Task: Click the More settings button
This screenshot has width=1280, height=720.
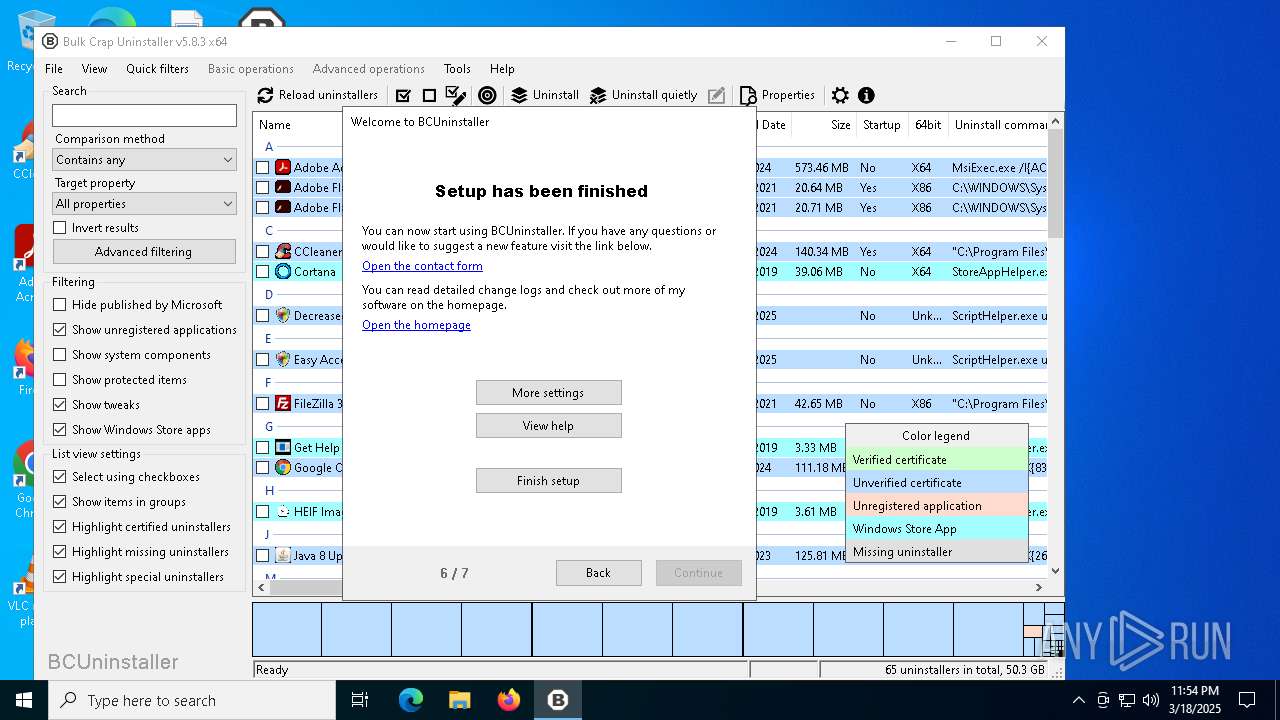Action: [548, 393]
